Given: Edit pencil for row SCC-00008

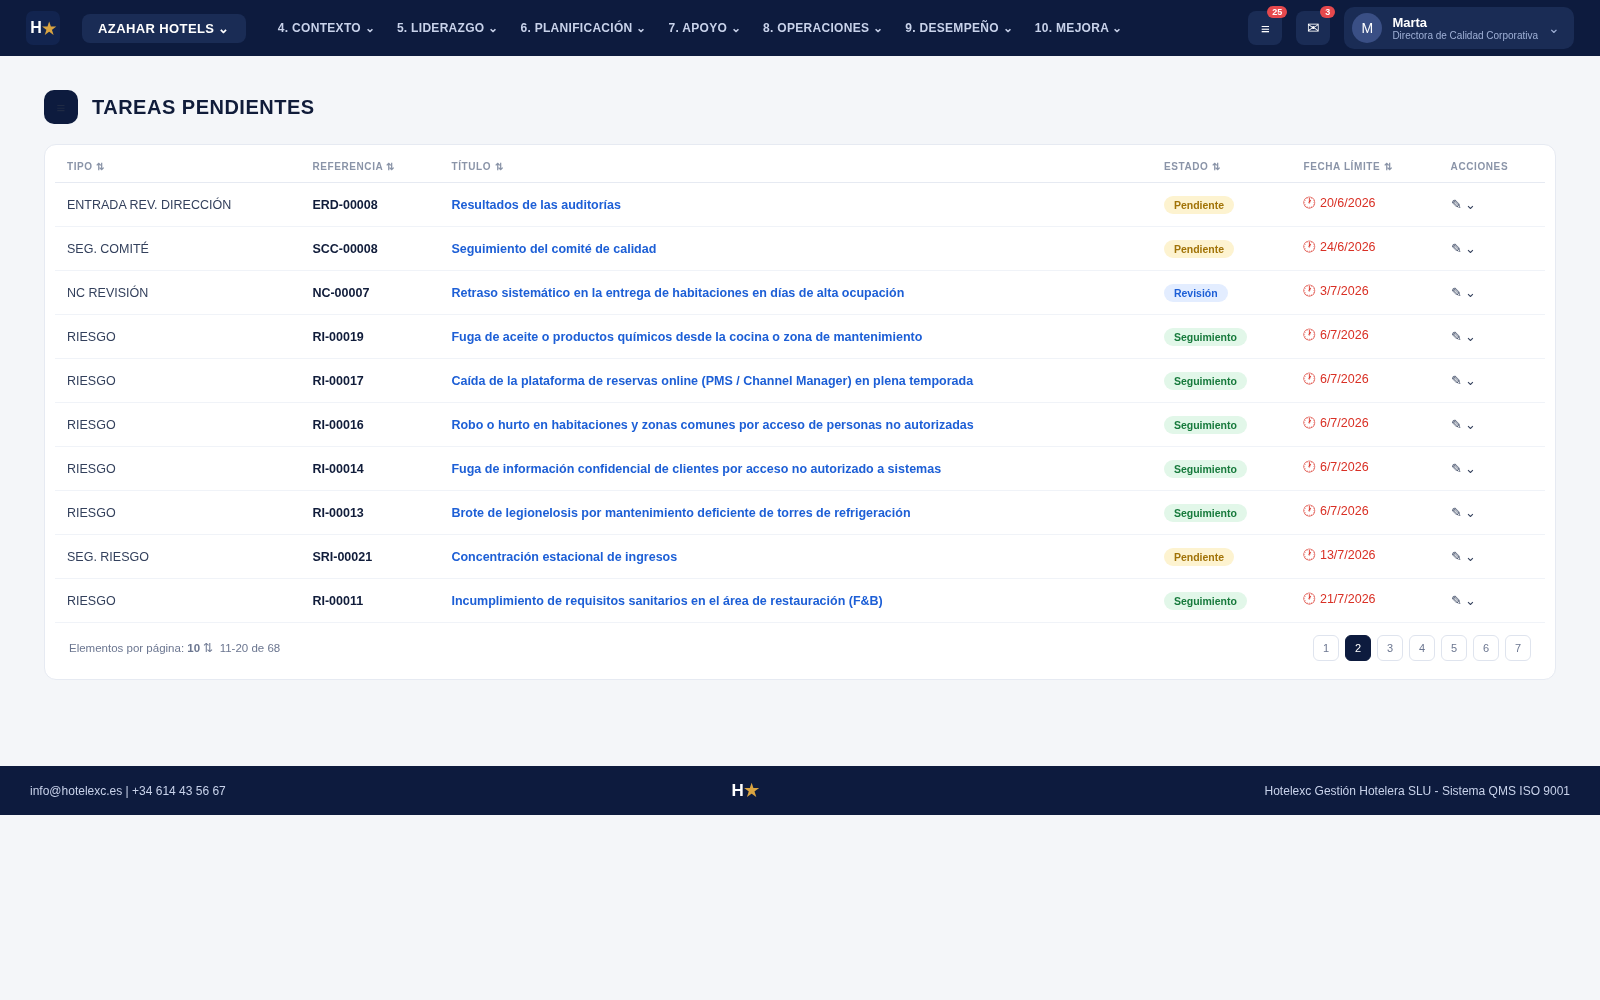Looking at the screenshot, I should 1456,249.
